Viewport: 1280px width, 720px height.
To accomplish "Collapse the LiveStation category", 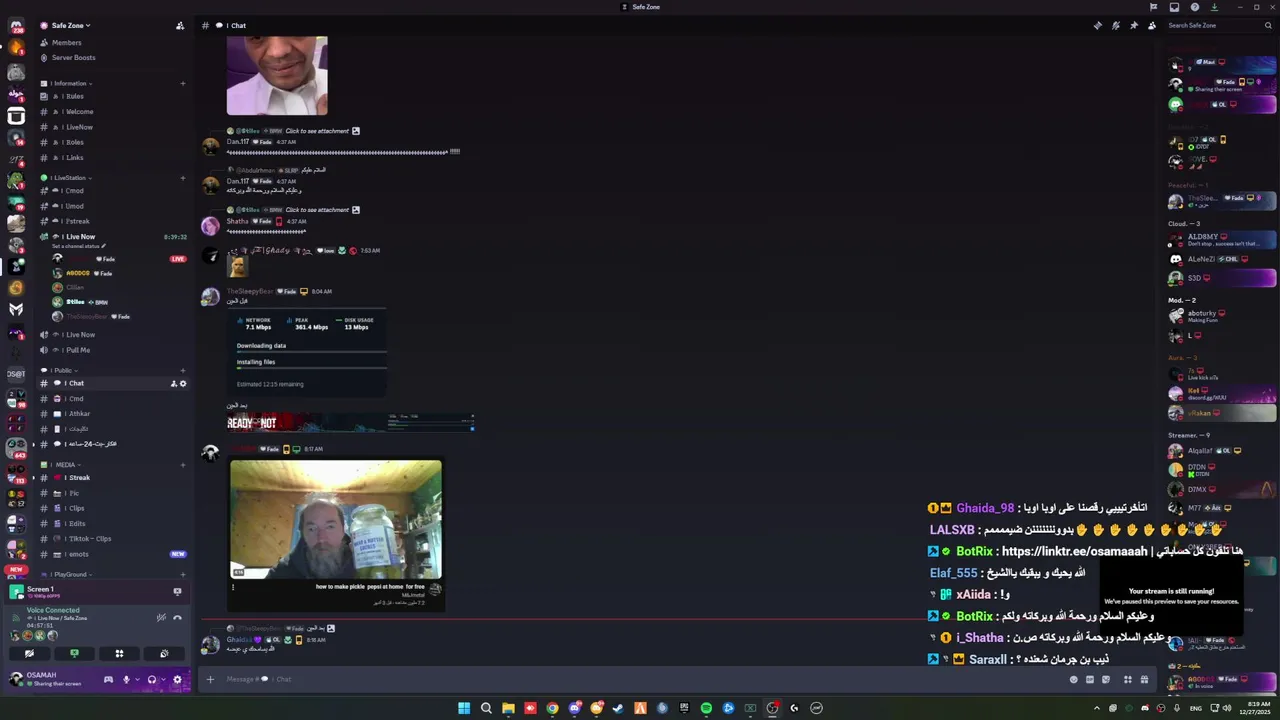I will click(x=68, y=177).
